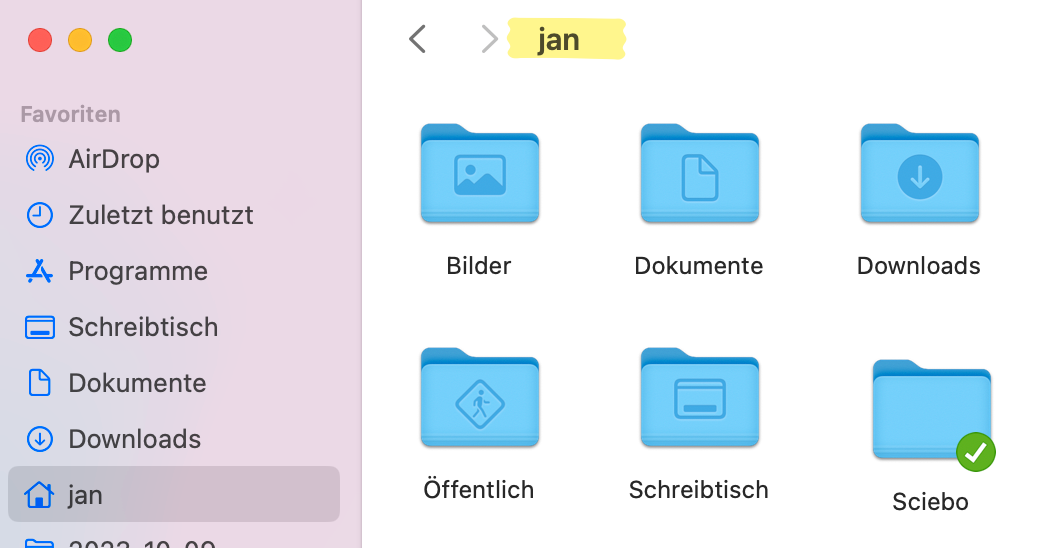Click the AirDrop icon in sidebar
The image size is (1062, 548).
coord(39,159)
